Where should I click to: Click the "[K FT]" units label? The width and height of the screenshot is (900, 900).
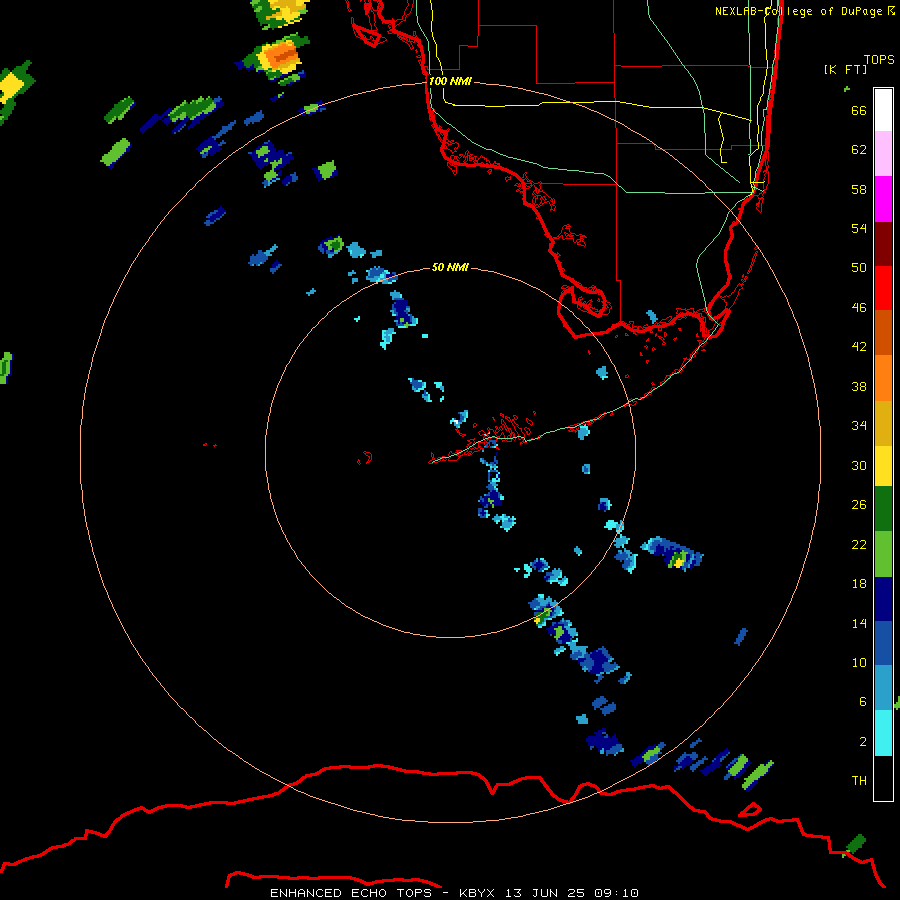pos(845,69)
